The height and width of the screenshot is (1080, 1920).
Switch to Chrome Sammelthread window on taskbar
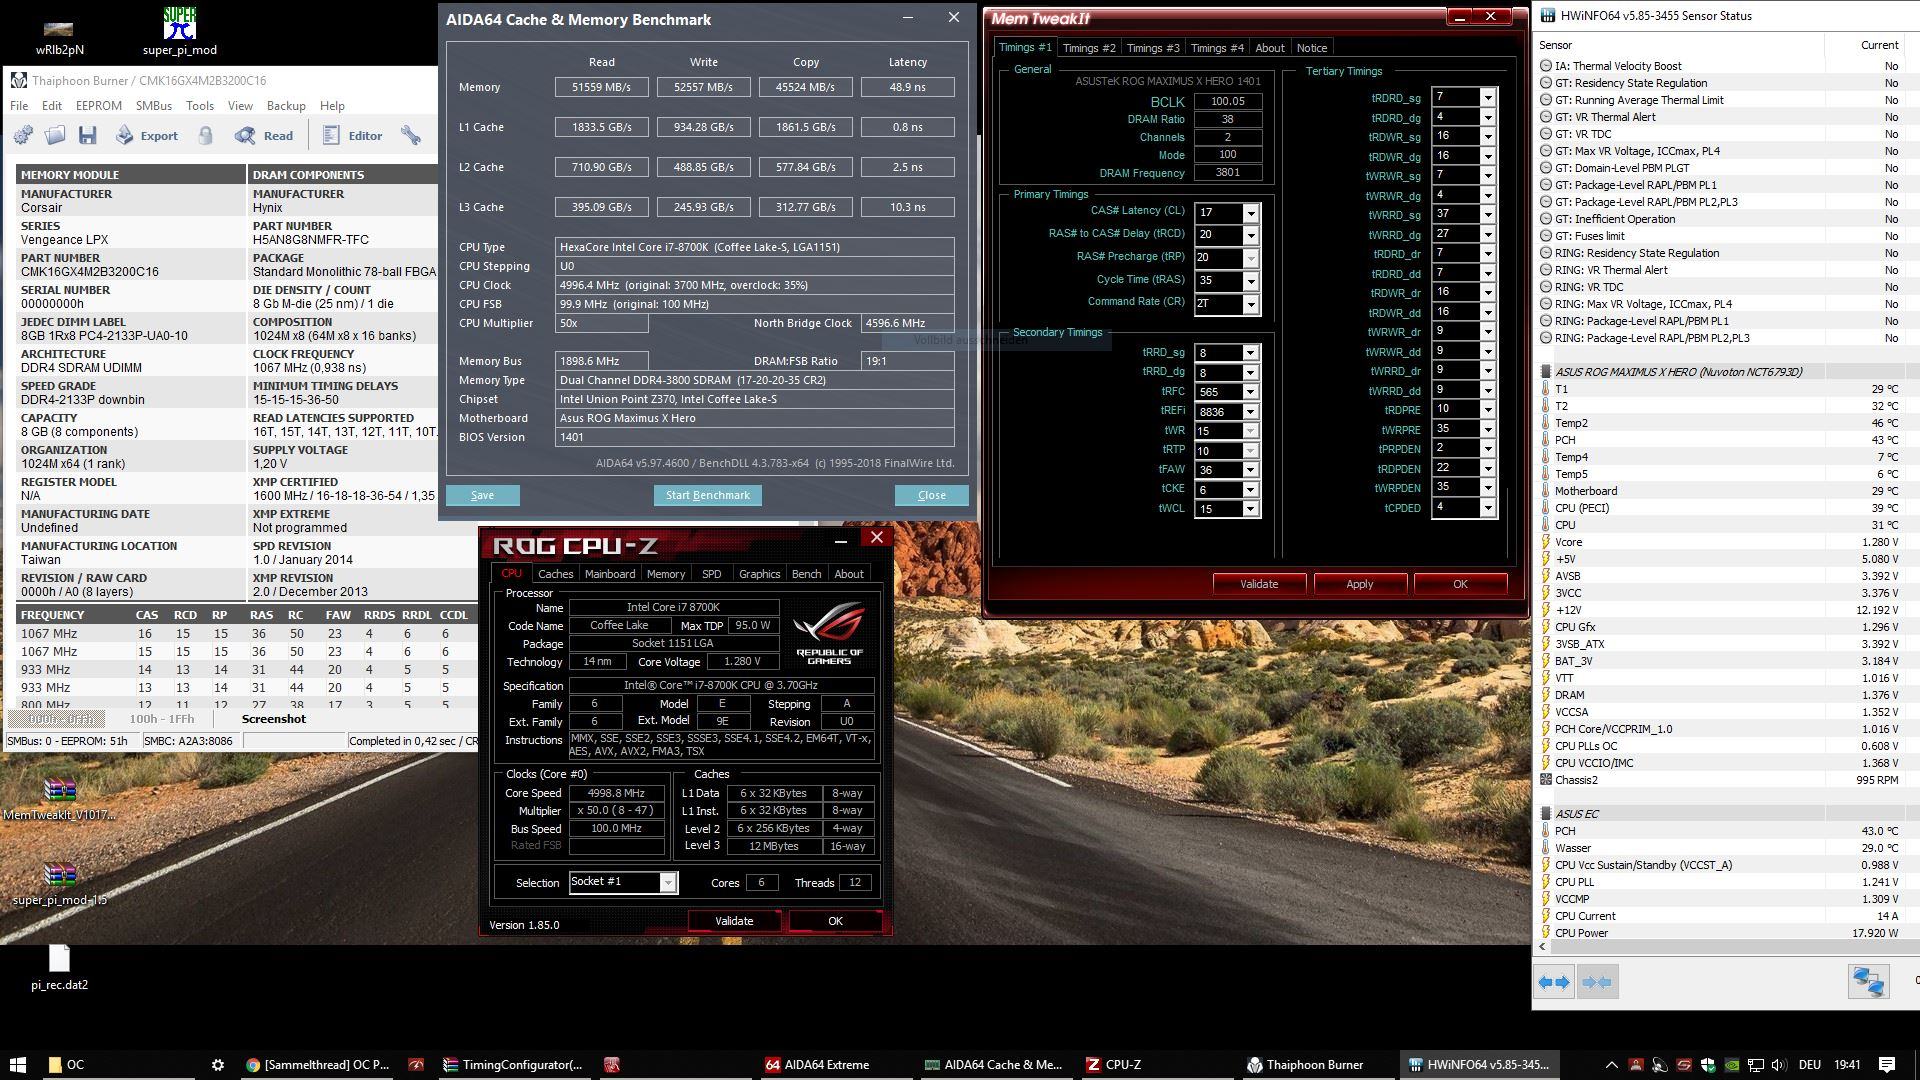point(318,1064)
